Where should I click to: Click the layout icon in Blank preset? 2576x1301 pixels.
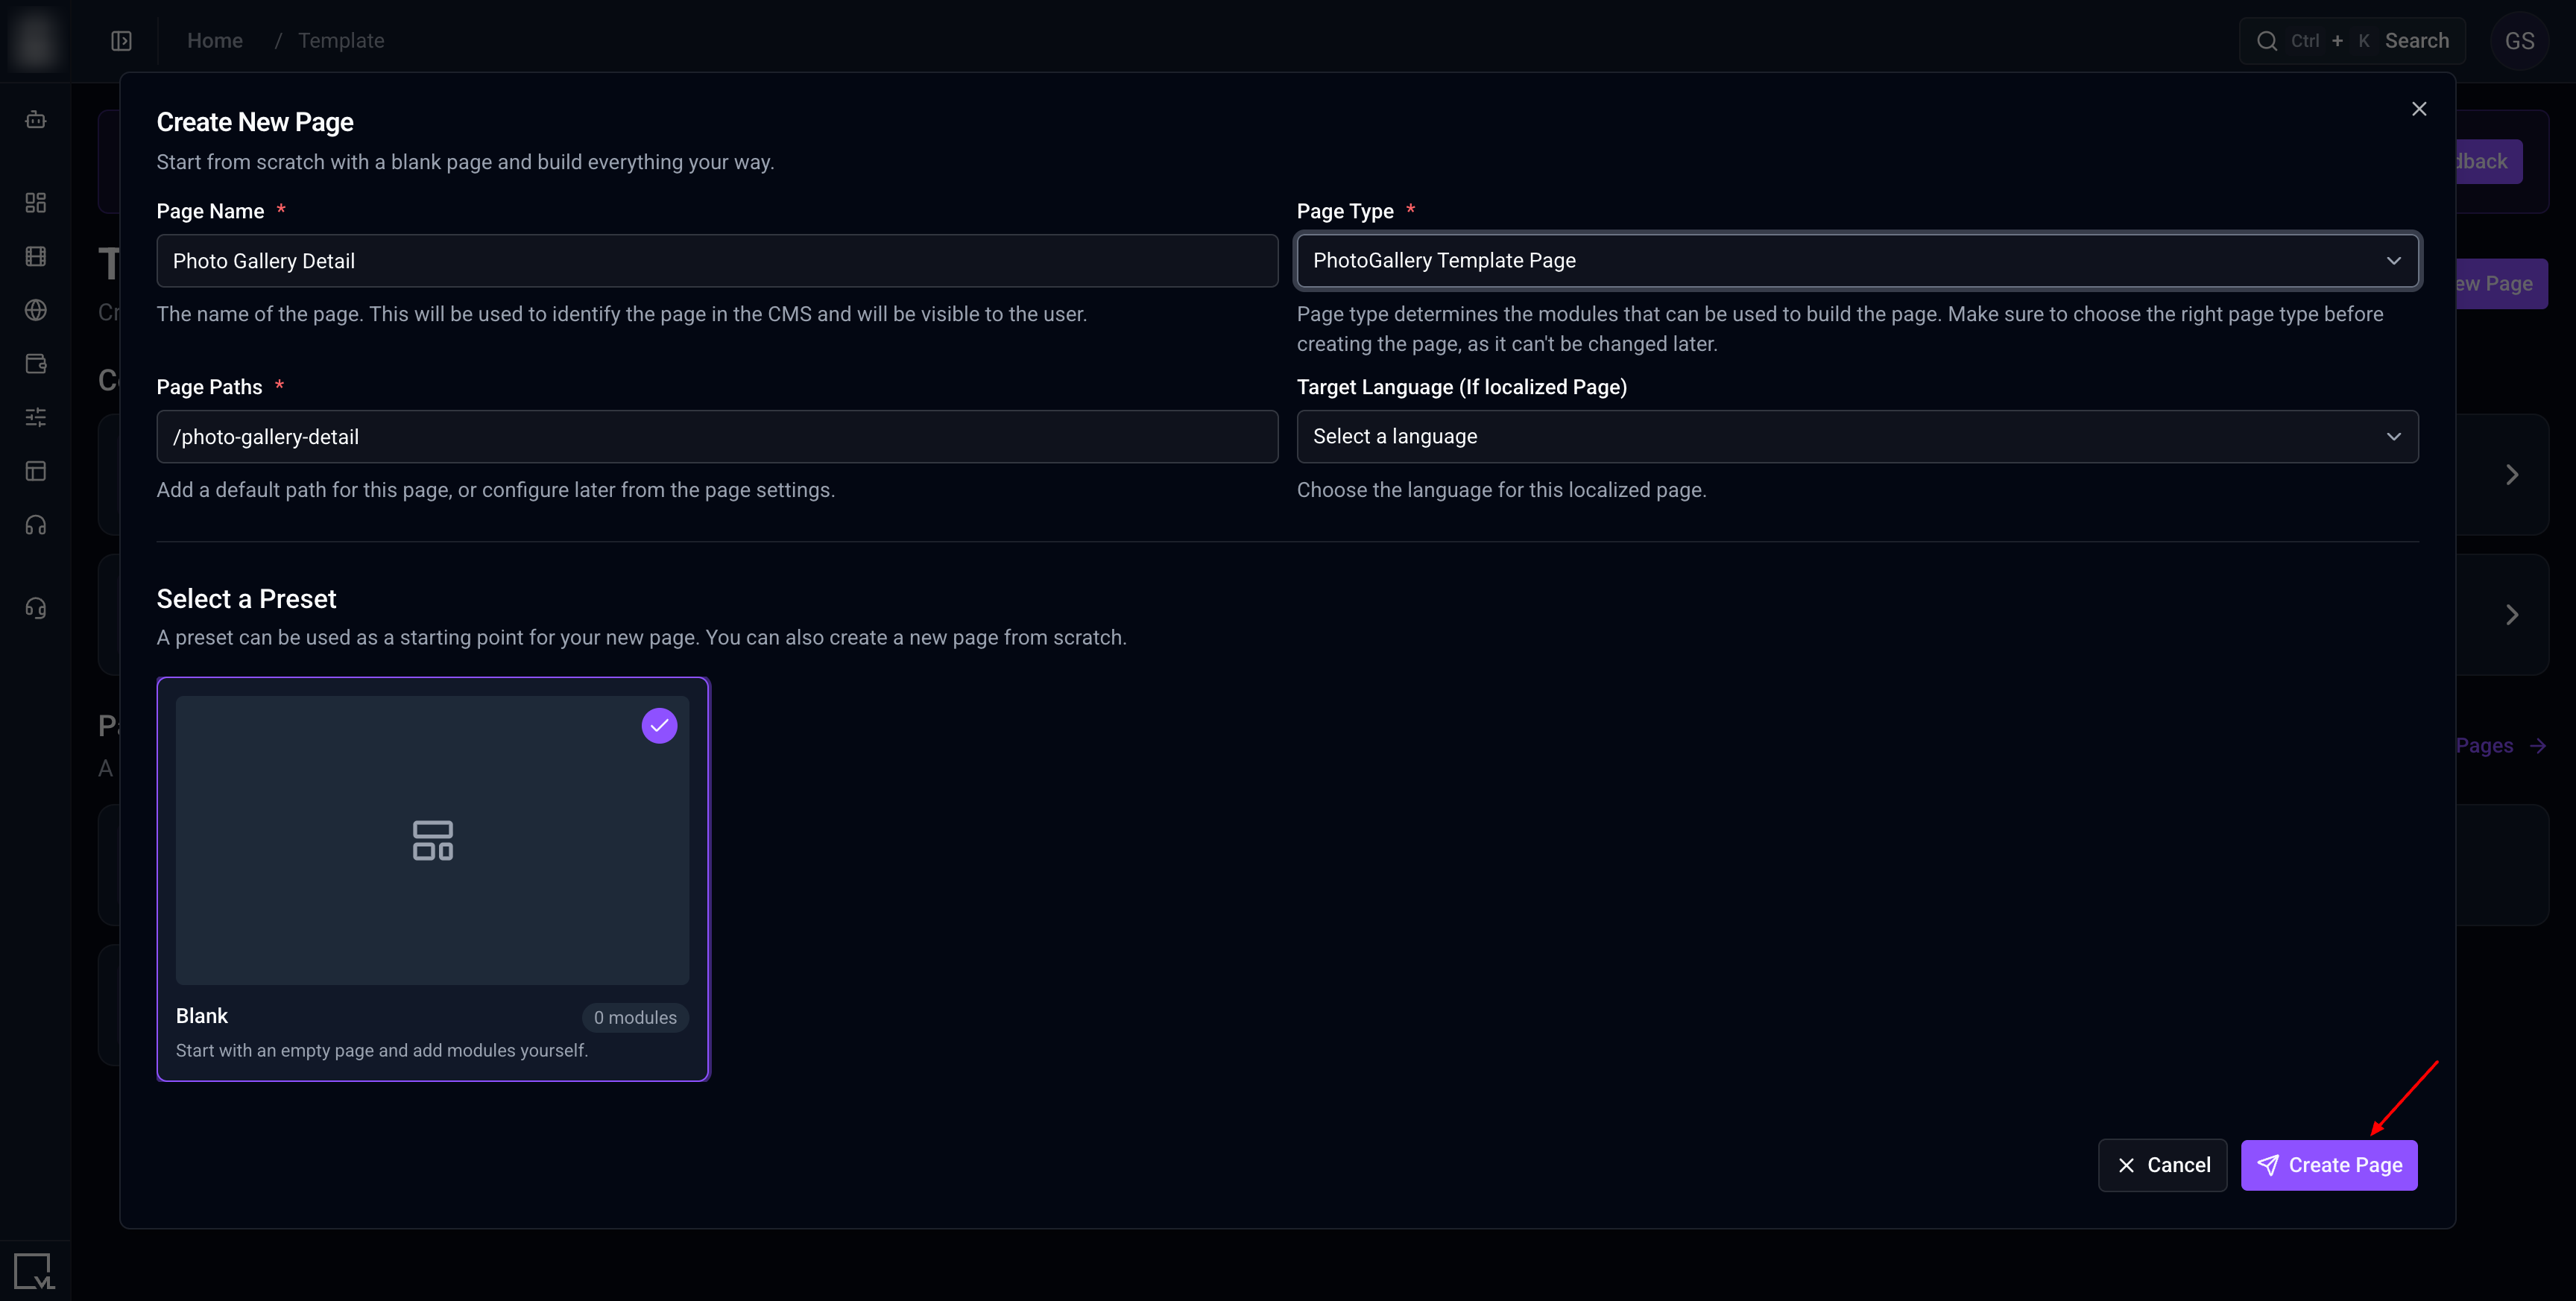[433, 840]
